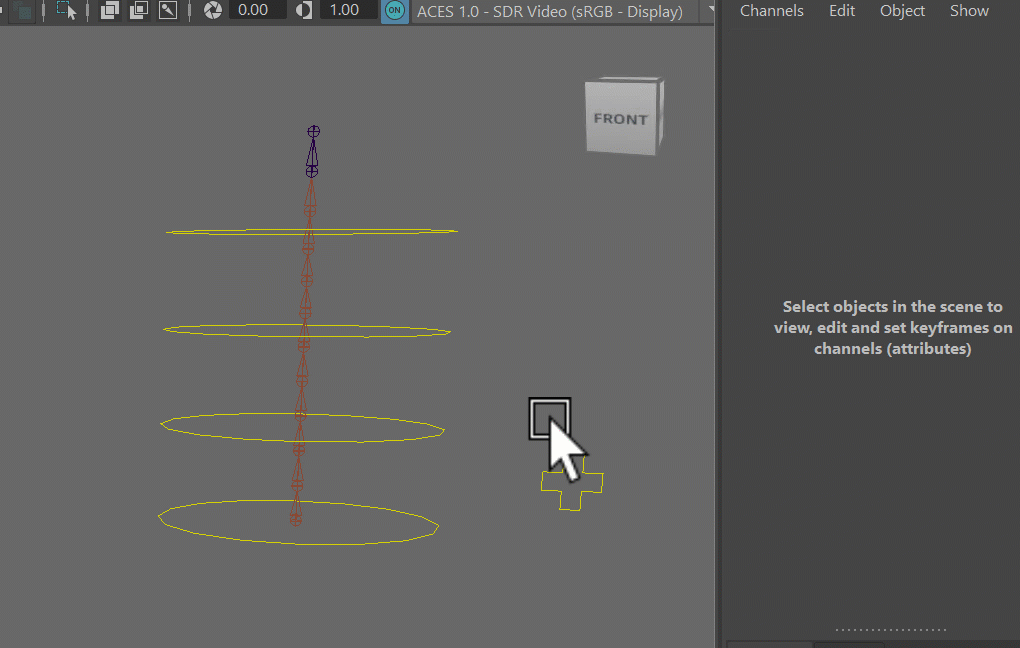The image size is (1020, 648).
Task: Open the Channels menu in Channel Box
Action: (x=772, y=11)
